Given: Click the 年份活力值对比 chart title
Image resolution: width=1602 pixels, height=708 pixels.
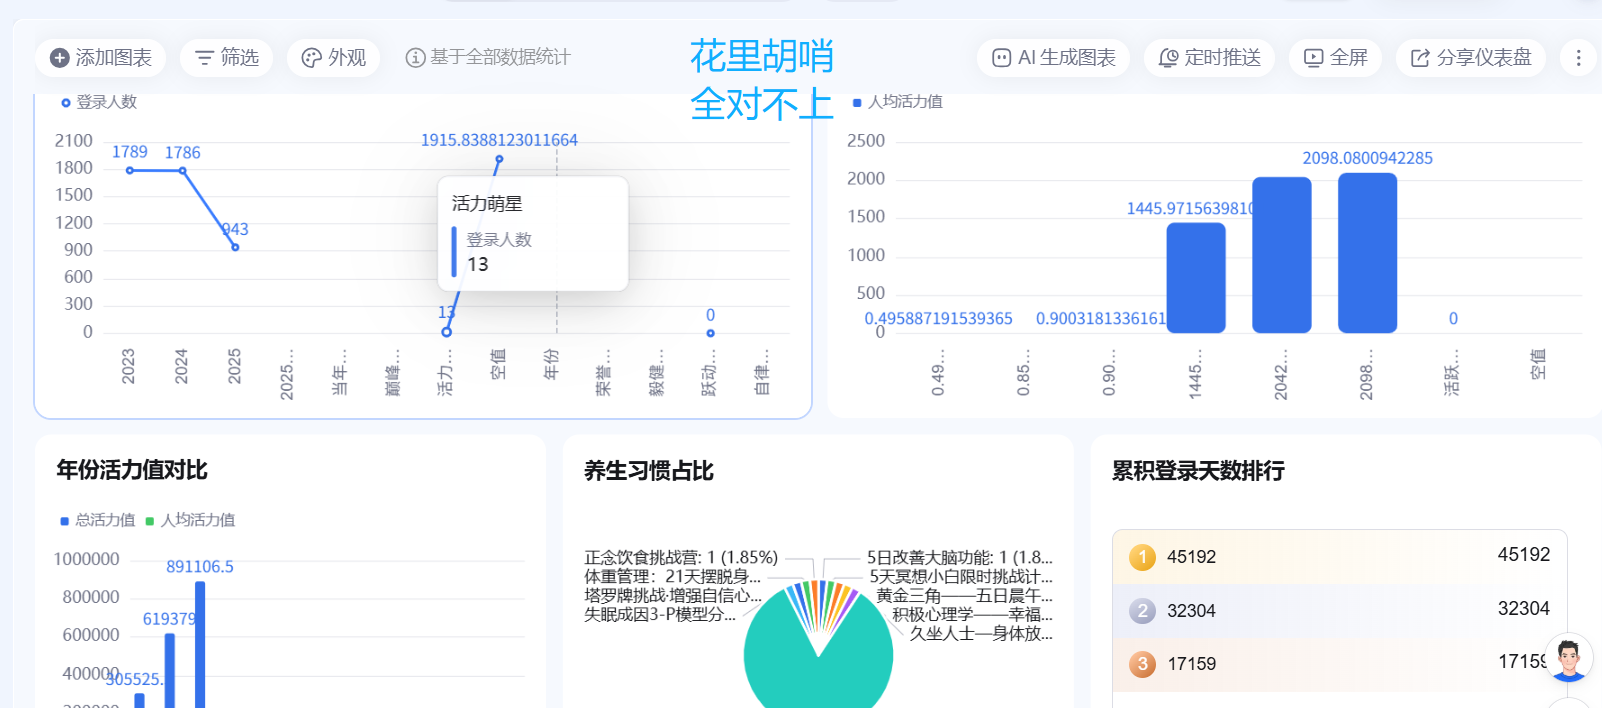Looking at the screenshot, I should (x=132, y=470).
